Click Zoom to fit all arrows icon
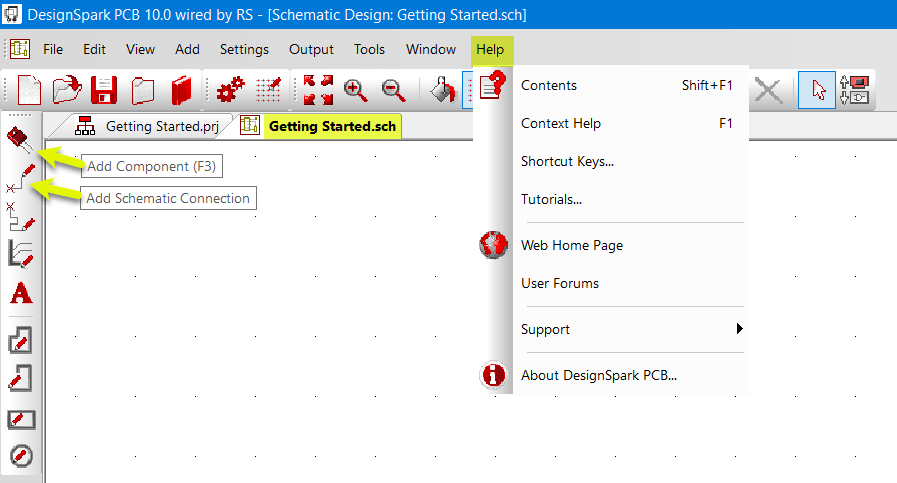Viewport: 897px width, 483px height. [x=318, y=90]
